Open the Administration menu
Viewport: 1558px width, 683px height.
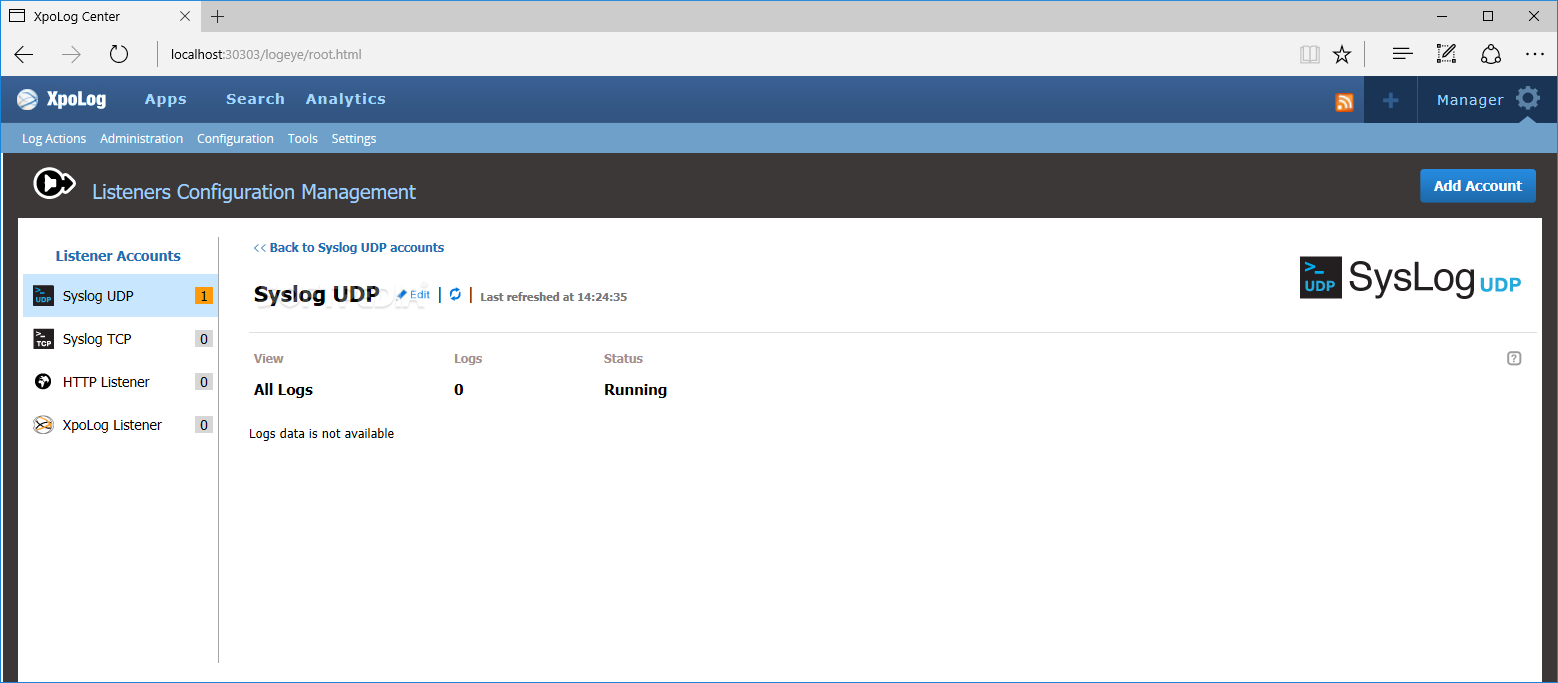pyautogui.click(x=142, y=139)
